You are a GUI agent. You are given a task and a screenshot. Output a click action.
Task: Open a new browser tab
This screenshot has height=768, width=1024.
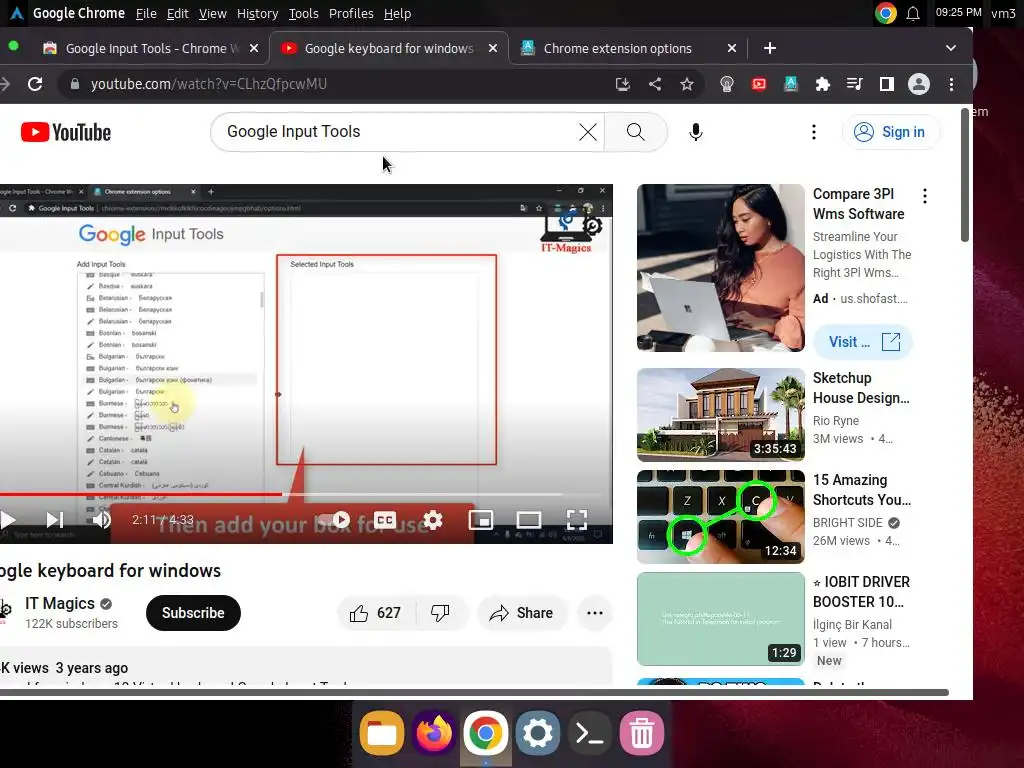769,48
